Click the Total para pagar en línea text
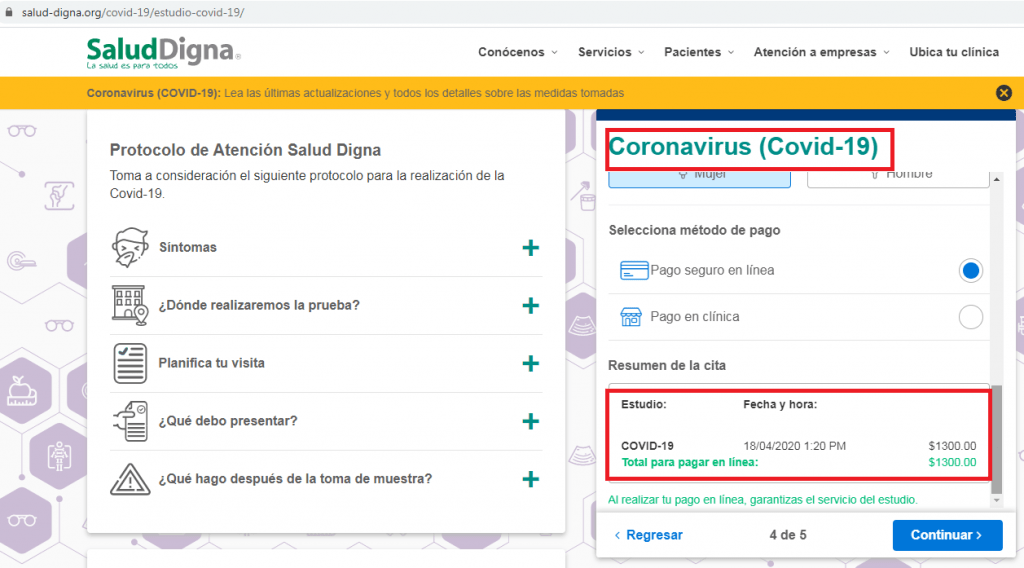 pos(690,463)
